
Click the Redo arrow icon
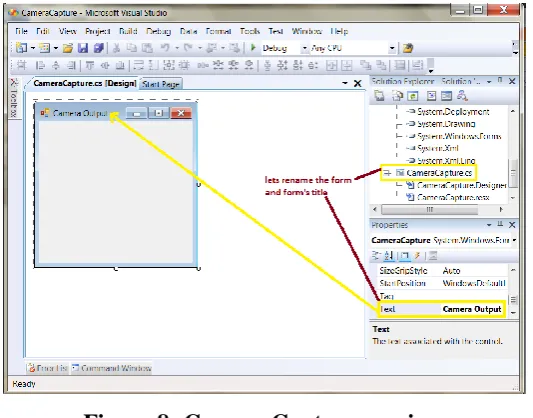pos(188,48)
